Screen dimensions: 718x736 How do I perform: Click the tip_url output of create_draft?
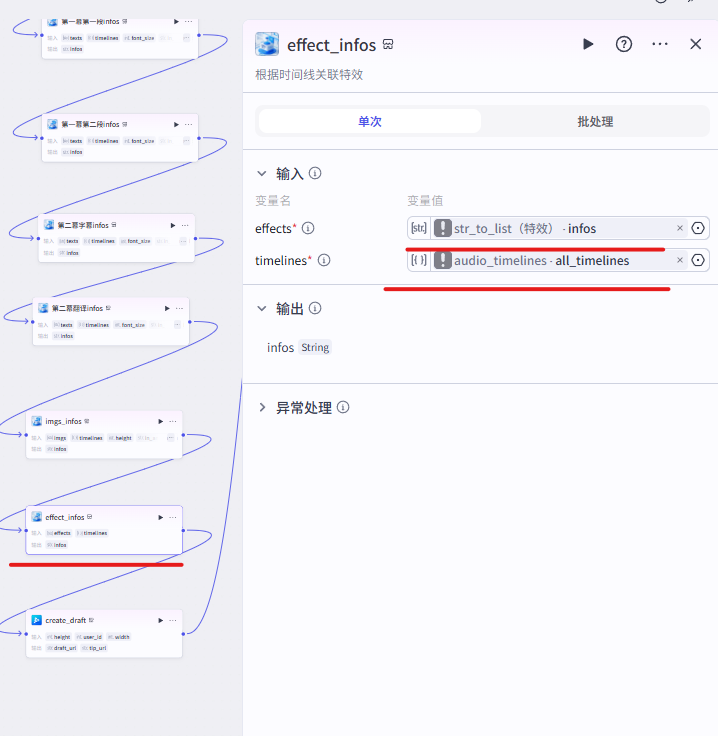coord(94,648)
